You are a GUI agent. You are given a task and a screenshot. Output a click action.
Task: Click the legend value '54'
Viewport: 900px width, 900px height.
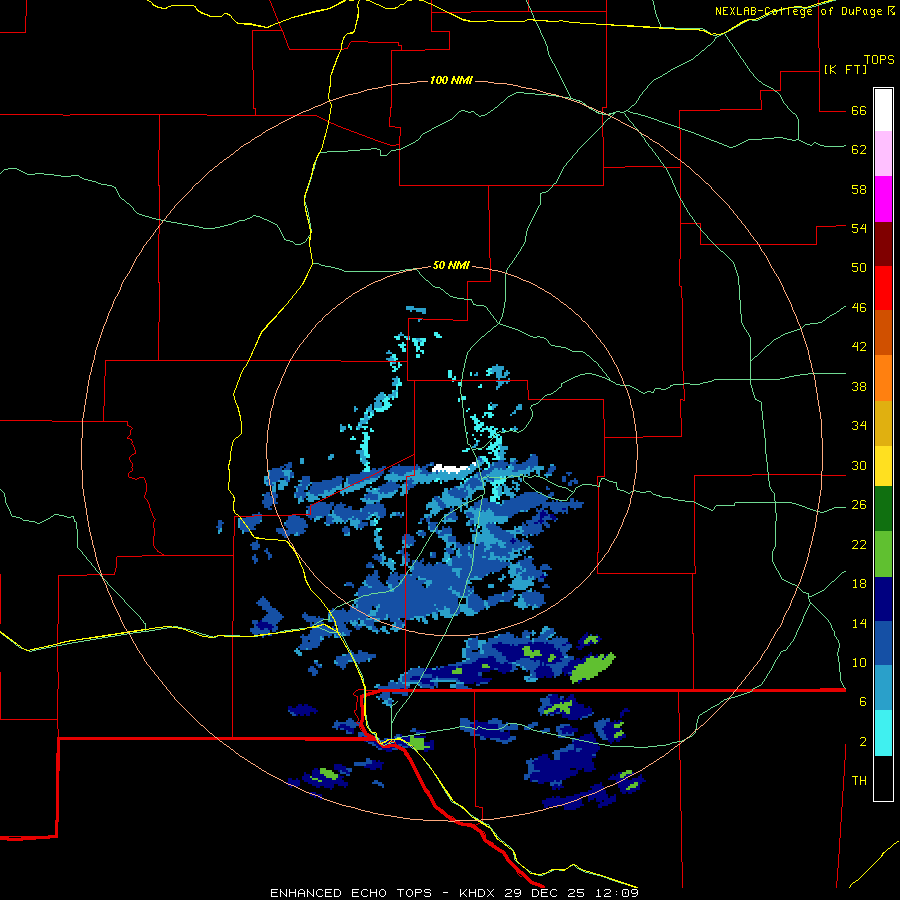(x=859, y=228)
